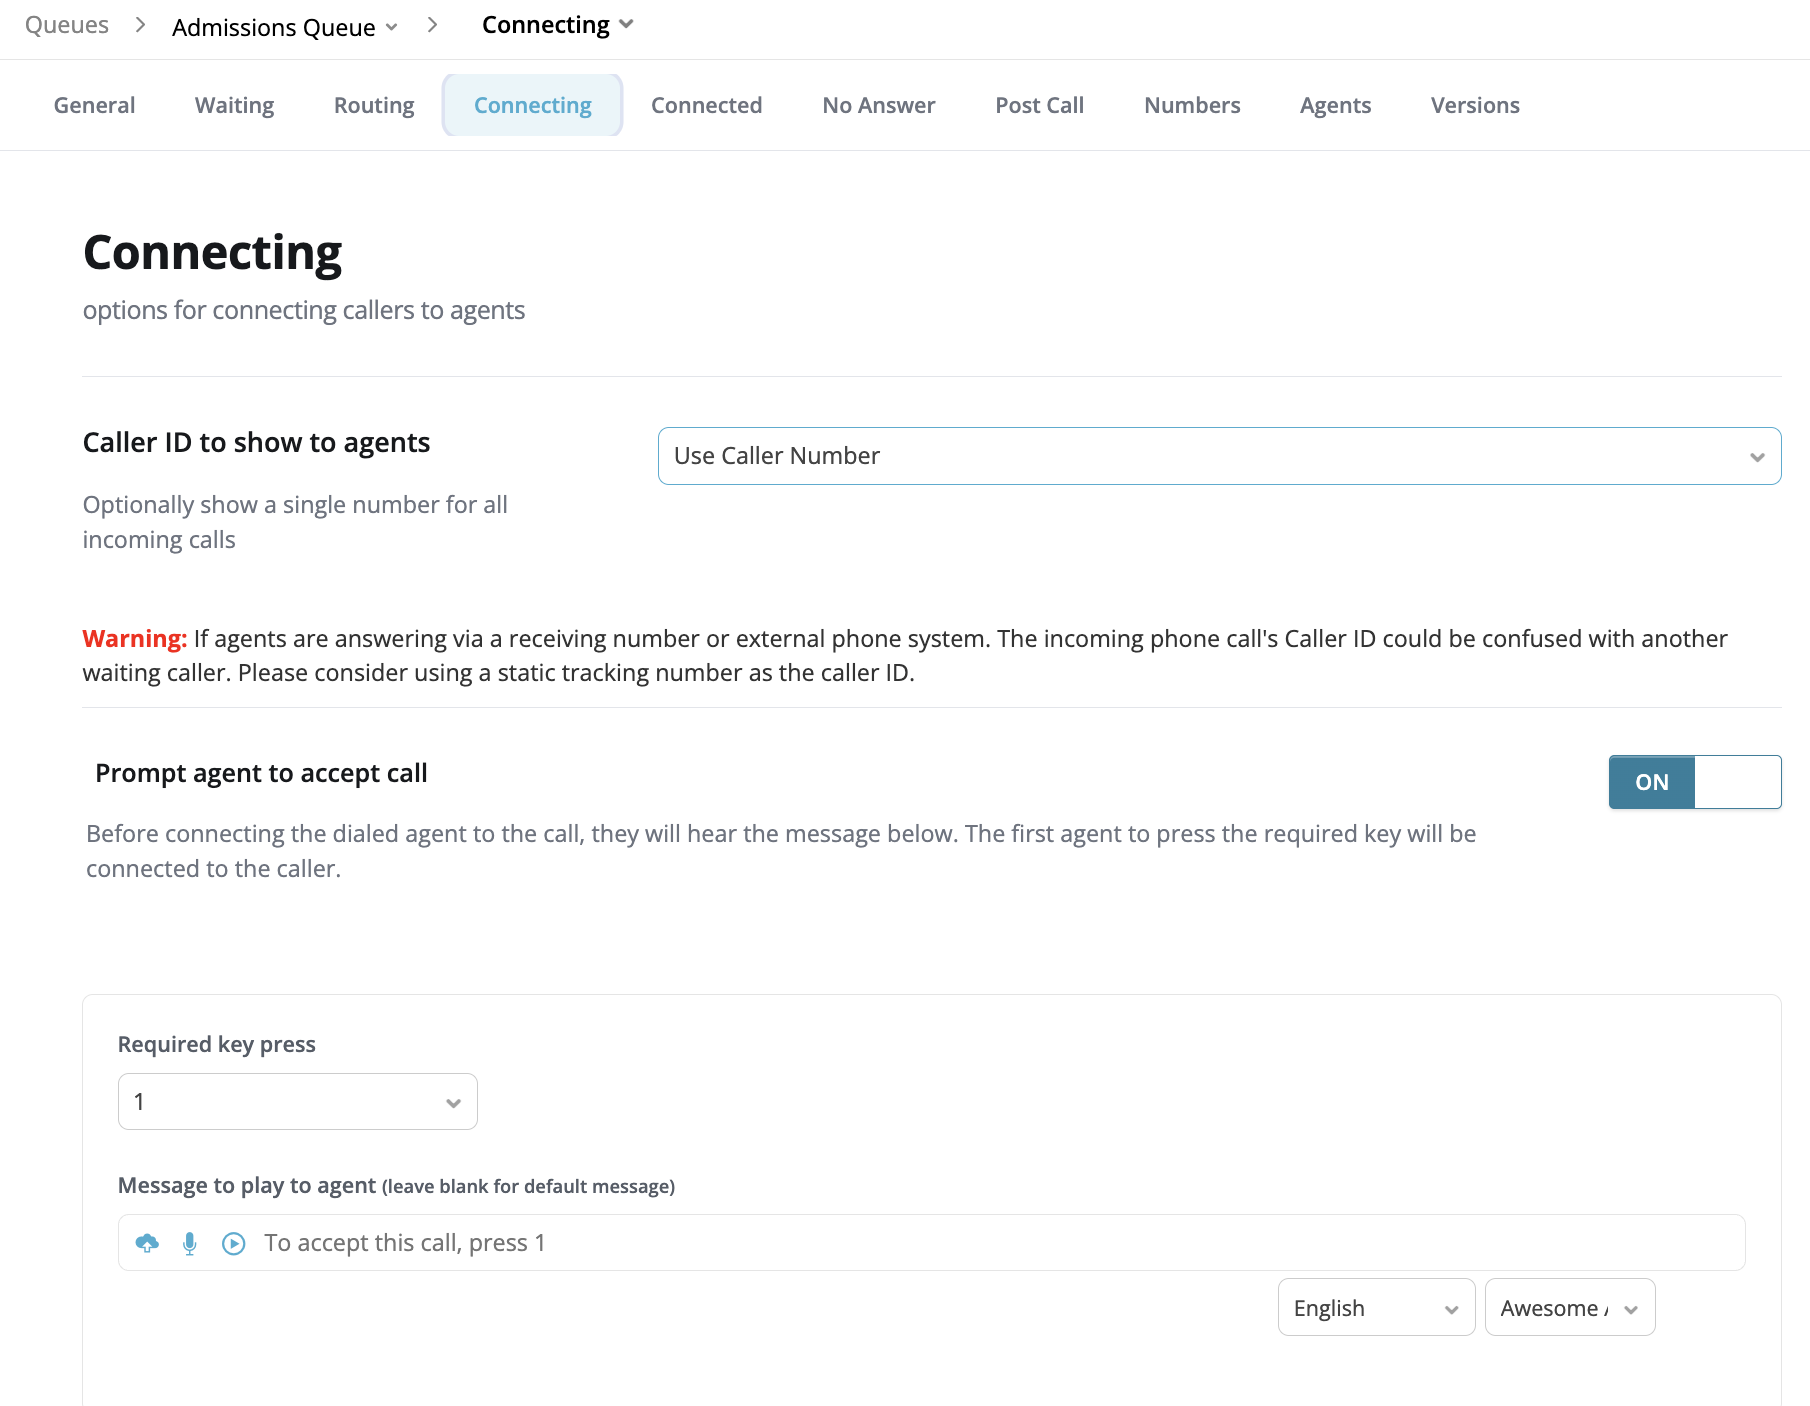Click the cloud upload audio icon
This screenshot has width=1810, height=1406.
pos(147,1243)
